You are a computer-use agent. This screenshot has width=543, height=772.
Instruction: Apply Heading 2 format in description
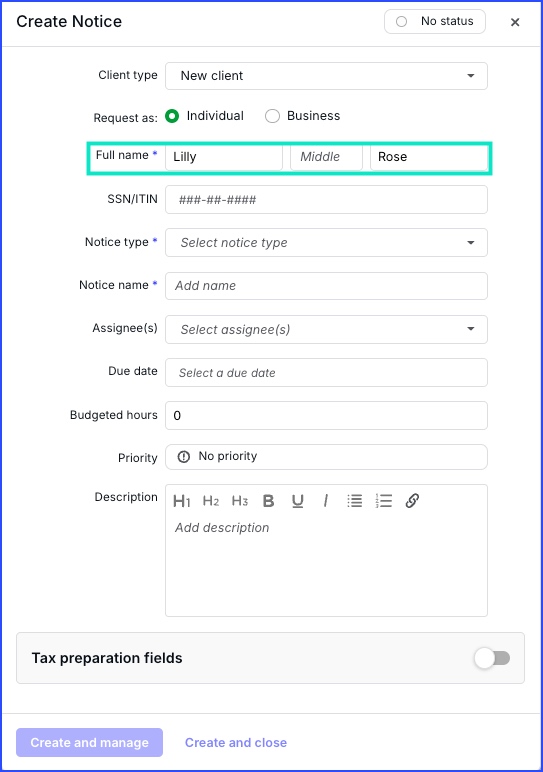211,501
